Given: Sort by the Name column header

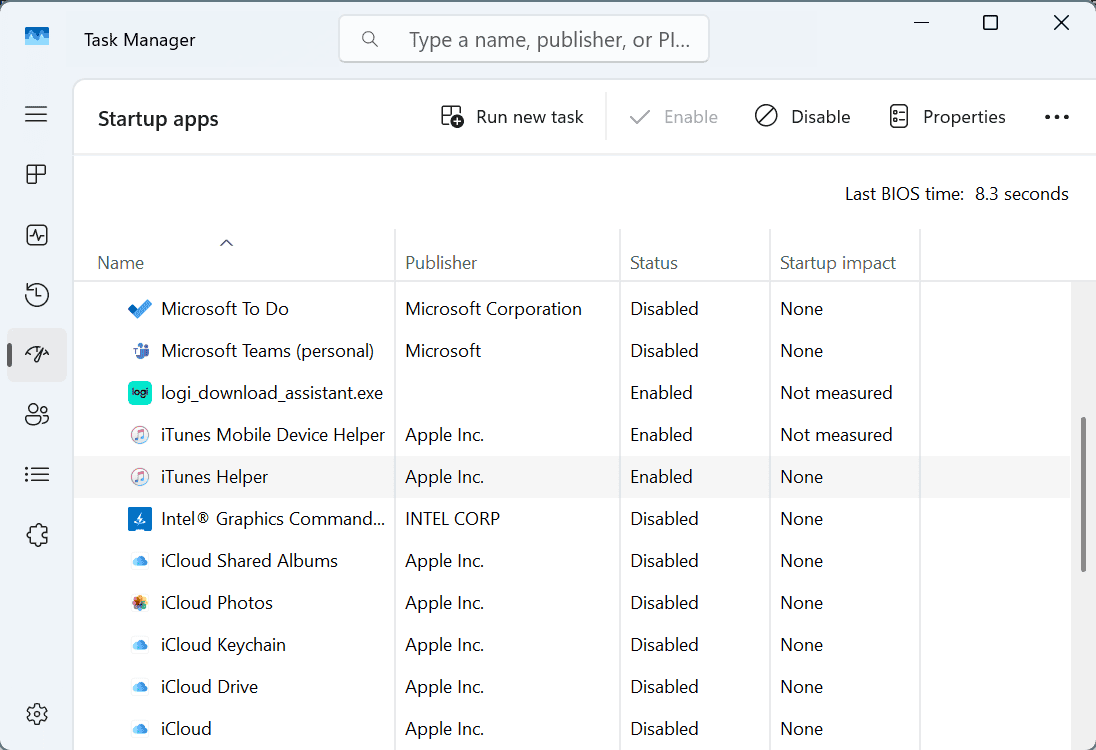Looking at the screenshot, I should [120, 263].
